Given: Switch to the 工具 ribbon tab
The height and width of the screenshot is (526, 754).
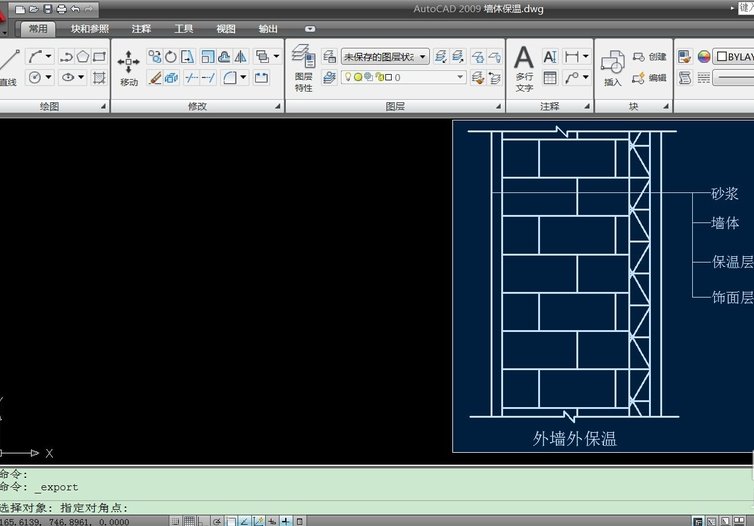Looking at the screenshot, I should (x=184, y=29).
